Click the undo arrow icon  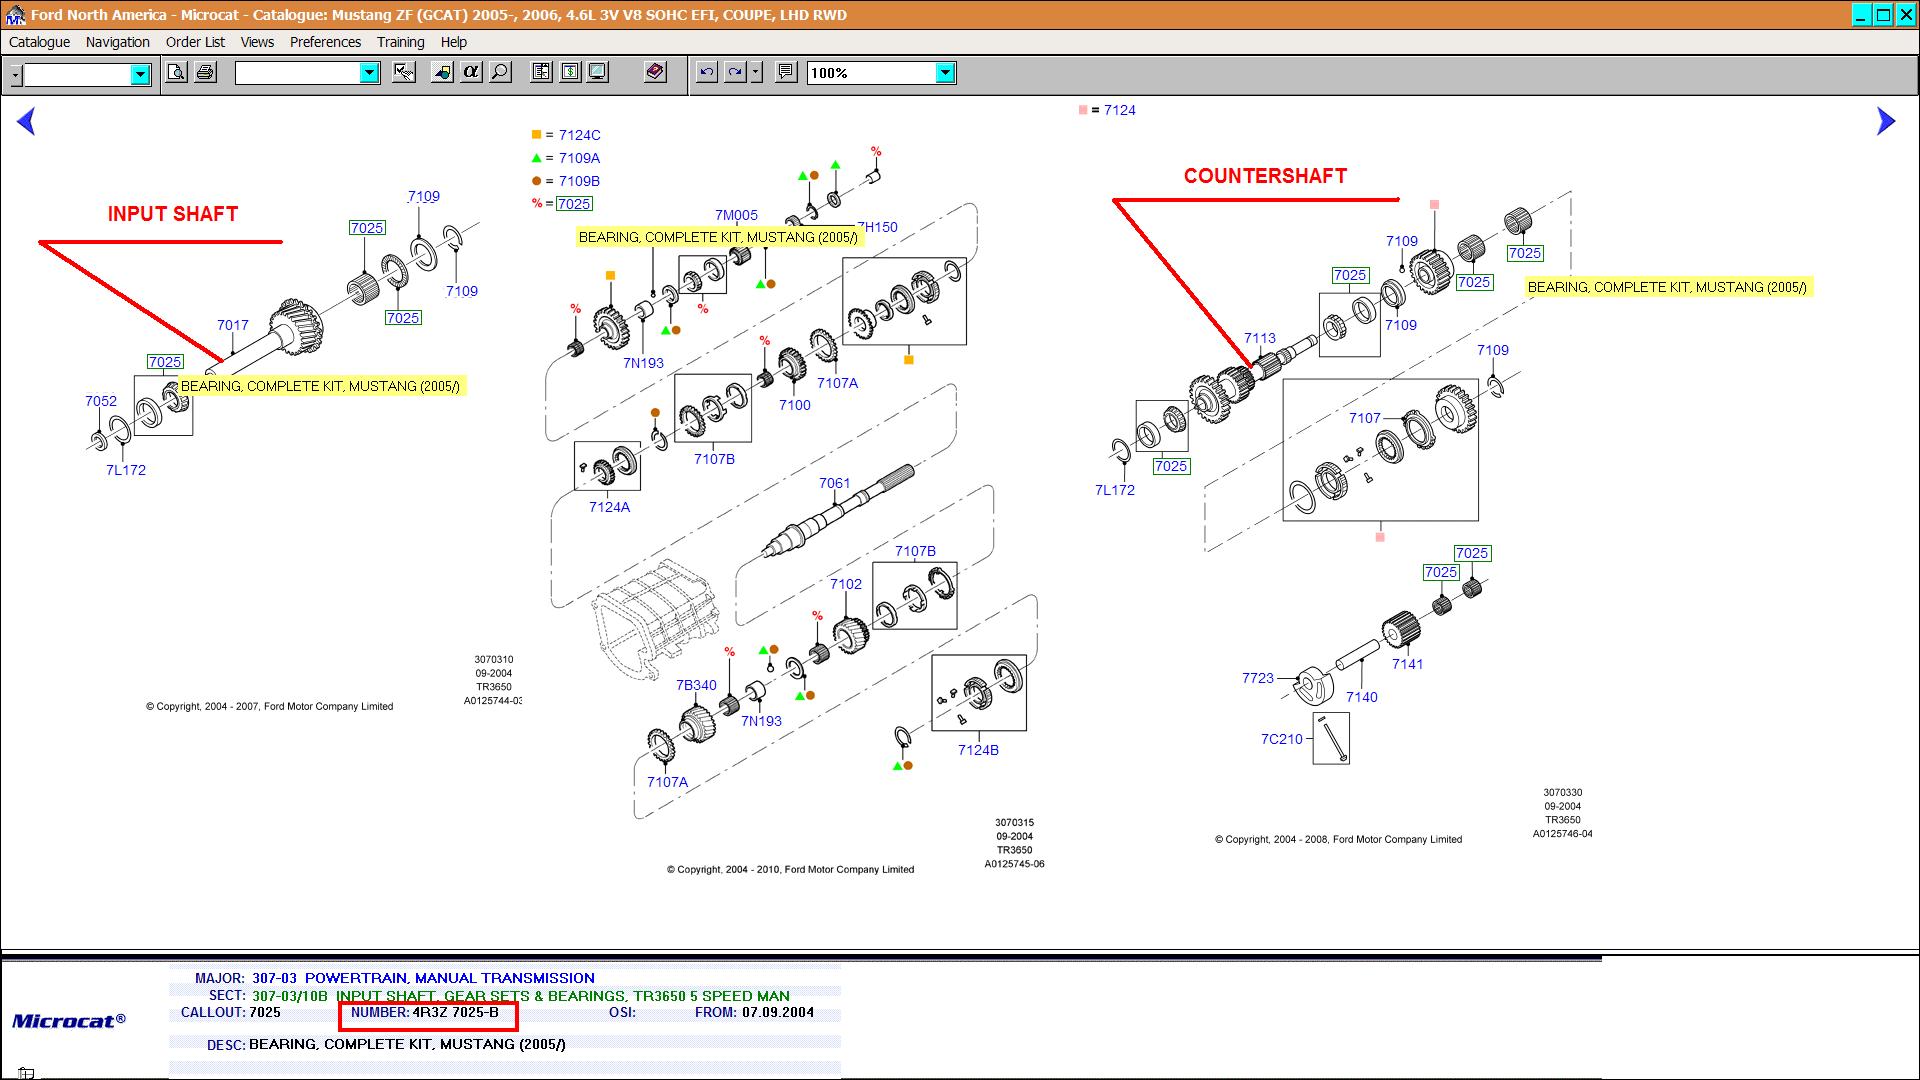point(707,72)
